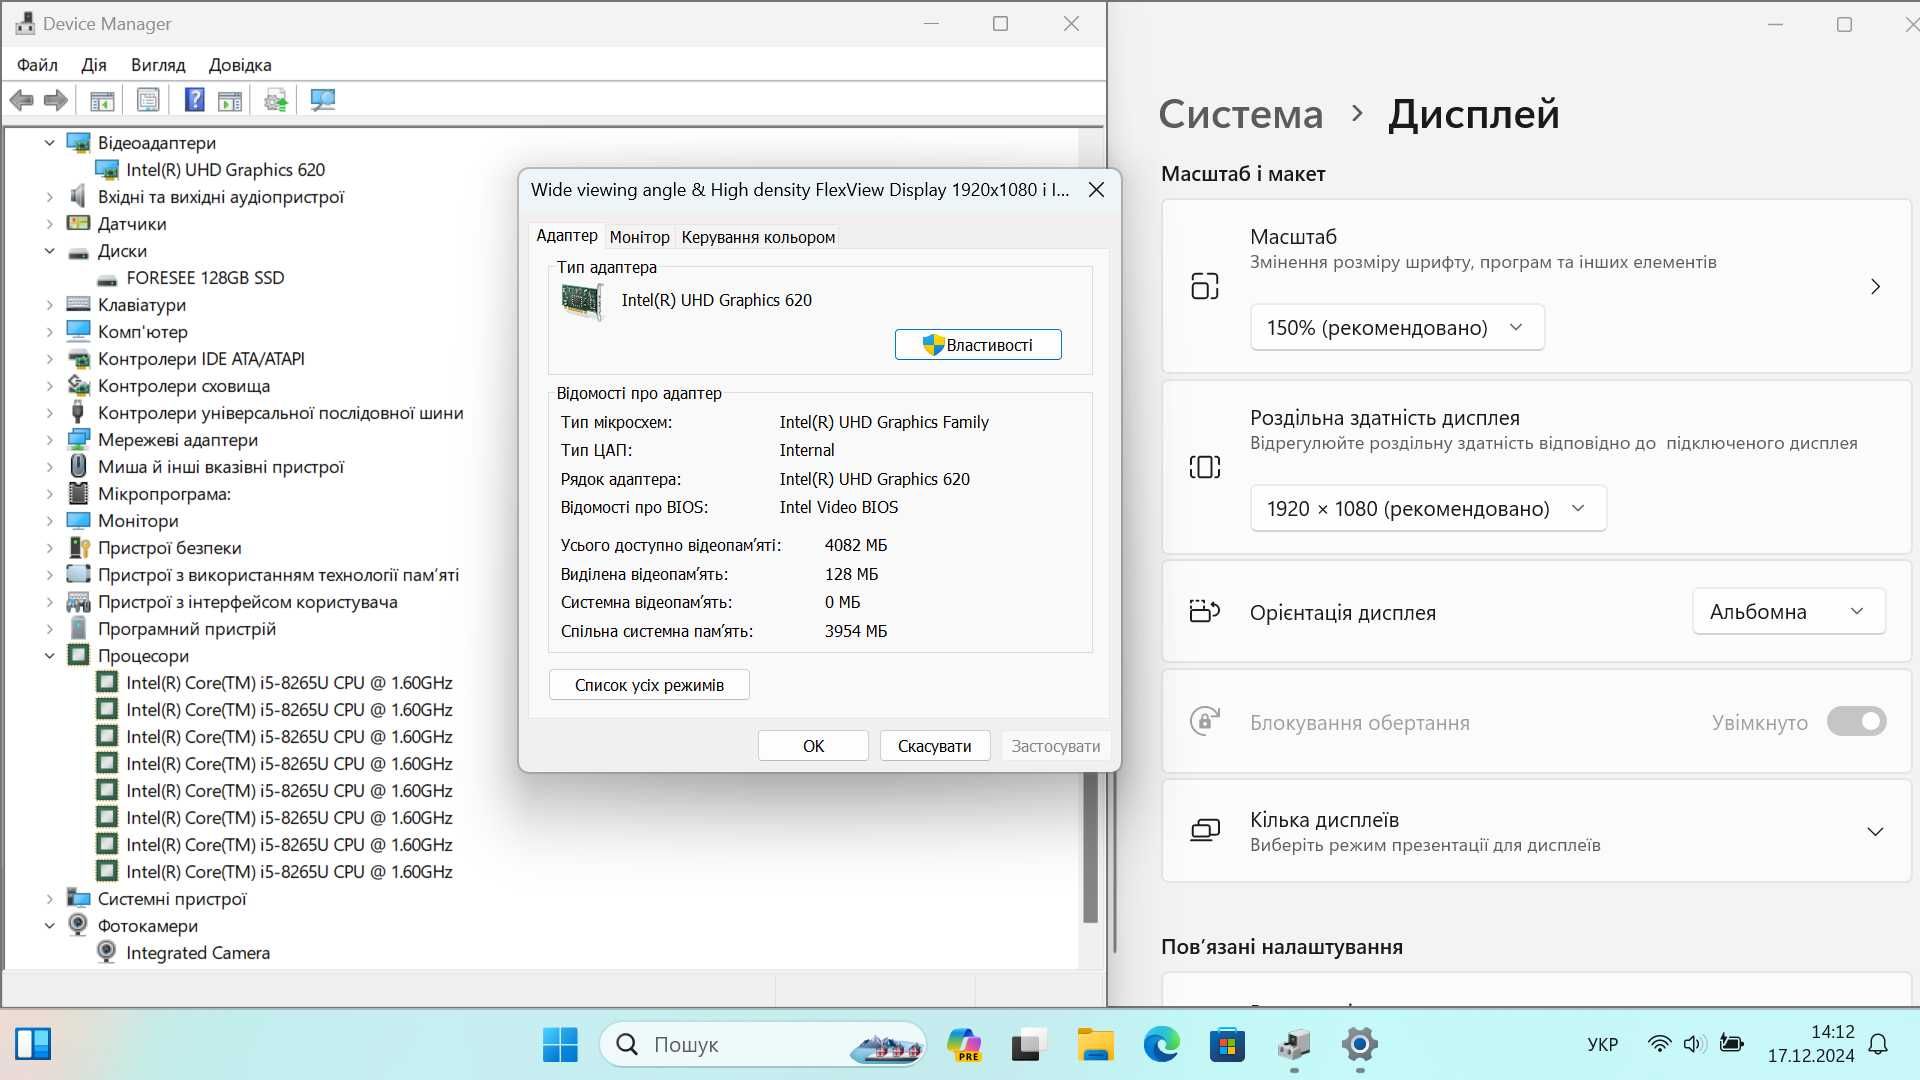1920x1080 pixels.
Task: Switch to the Керування кольором tab
Action: click(x=758, y=237)
